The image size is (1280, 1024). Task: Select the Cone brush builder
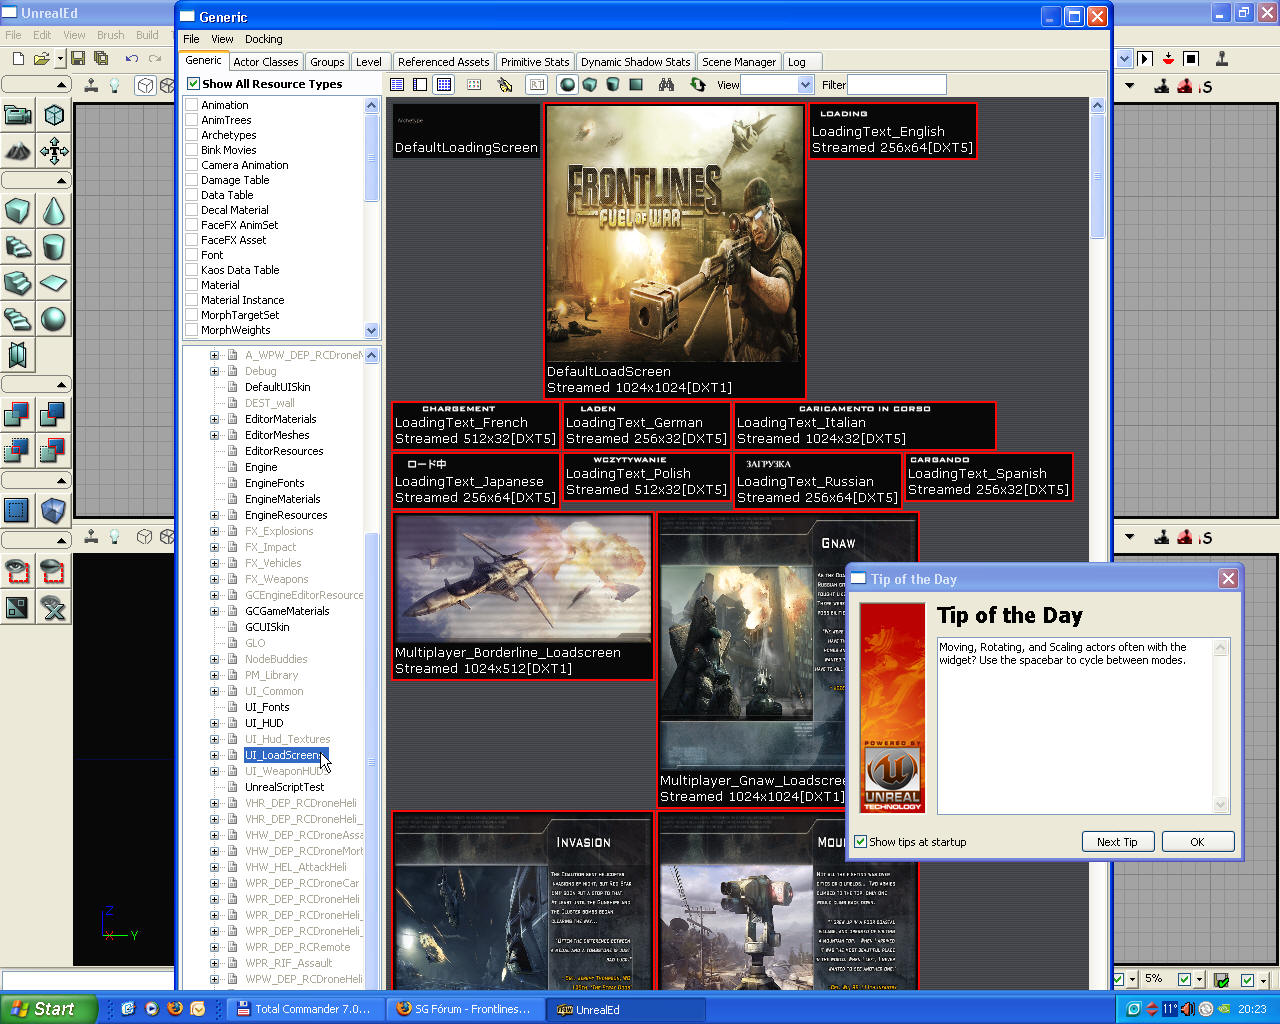54,211
